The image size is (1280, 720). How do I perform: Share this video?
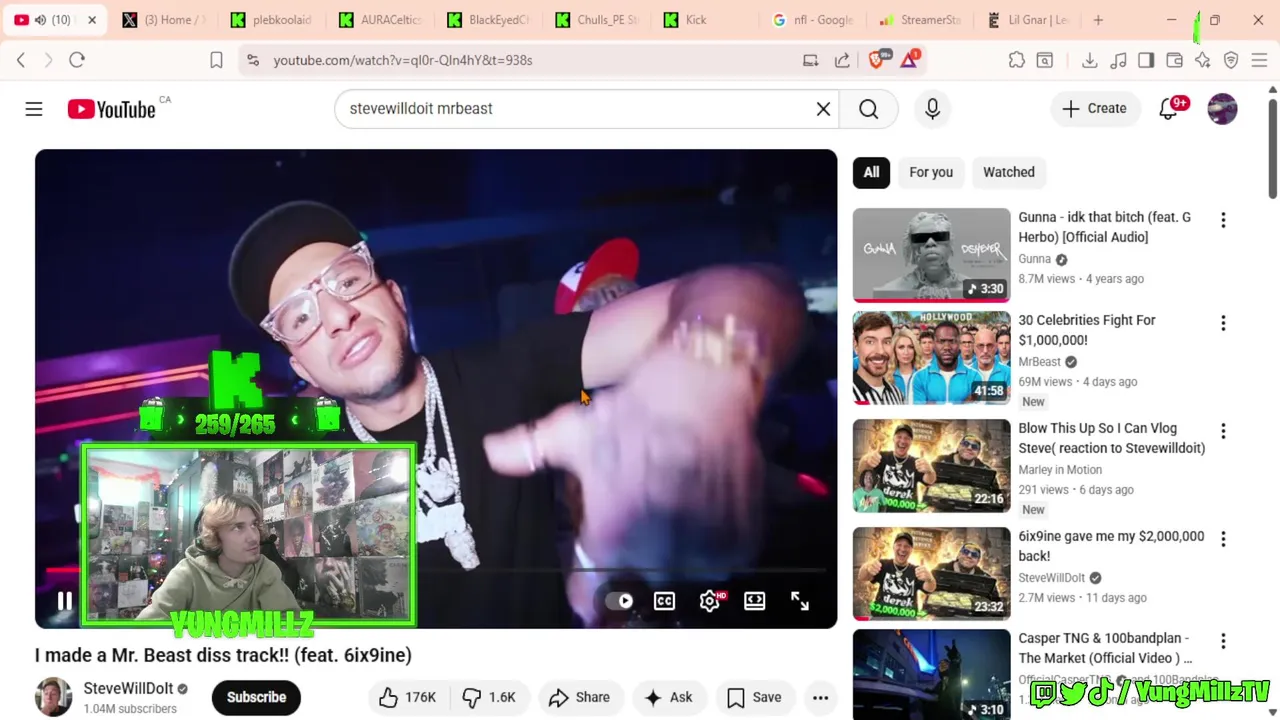click(579, 697)
